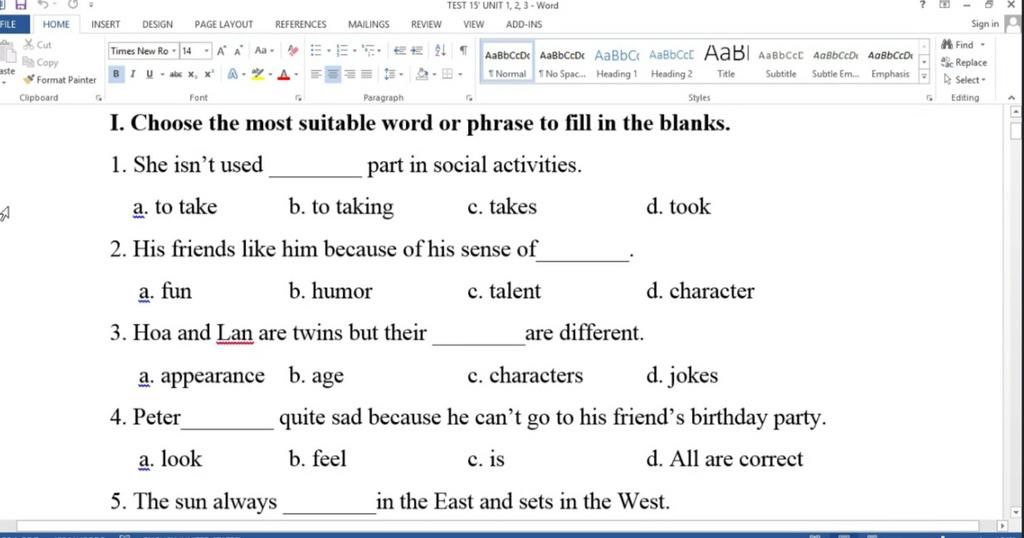Switch to the MAILINGS tab
Image resolution: width=1024 pixels, height=538 pixels.
click(x=368, y=24)
